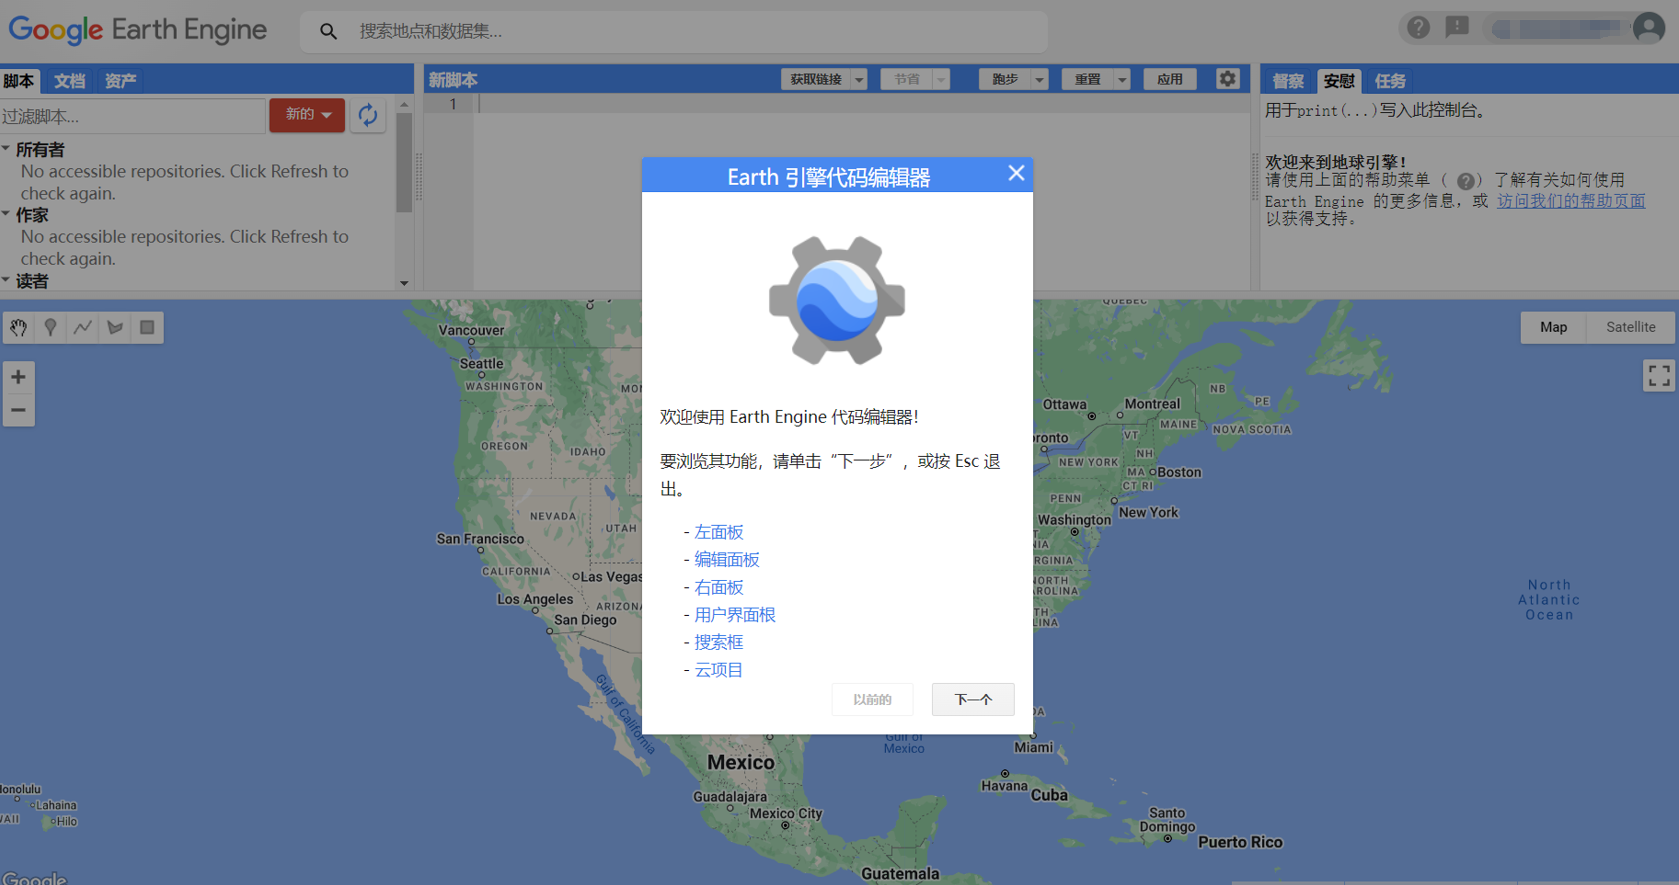Toggle fullscreen map view

tap(1658, 376)
